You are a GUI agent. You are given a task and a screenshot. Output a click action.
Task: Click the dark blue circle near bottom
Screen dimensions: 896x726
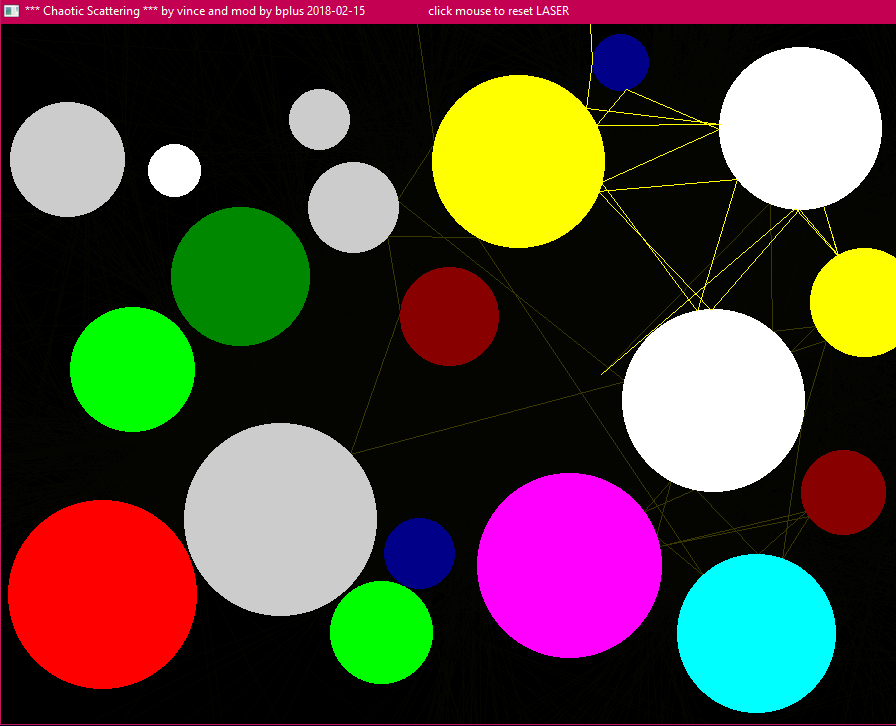[419, 553]
